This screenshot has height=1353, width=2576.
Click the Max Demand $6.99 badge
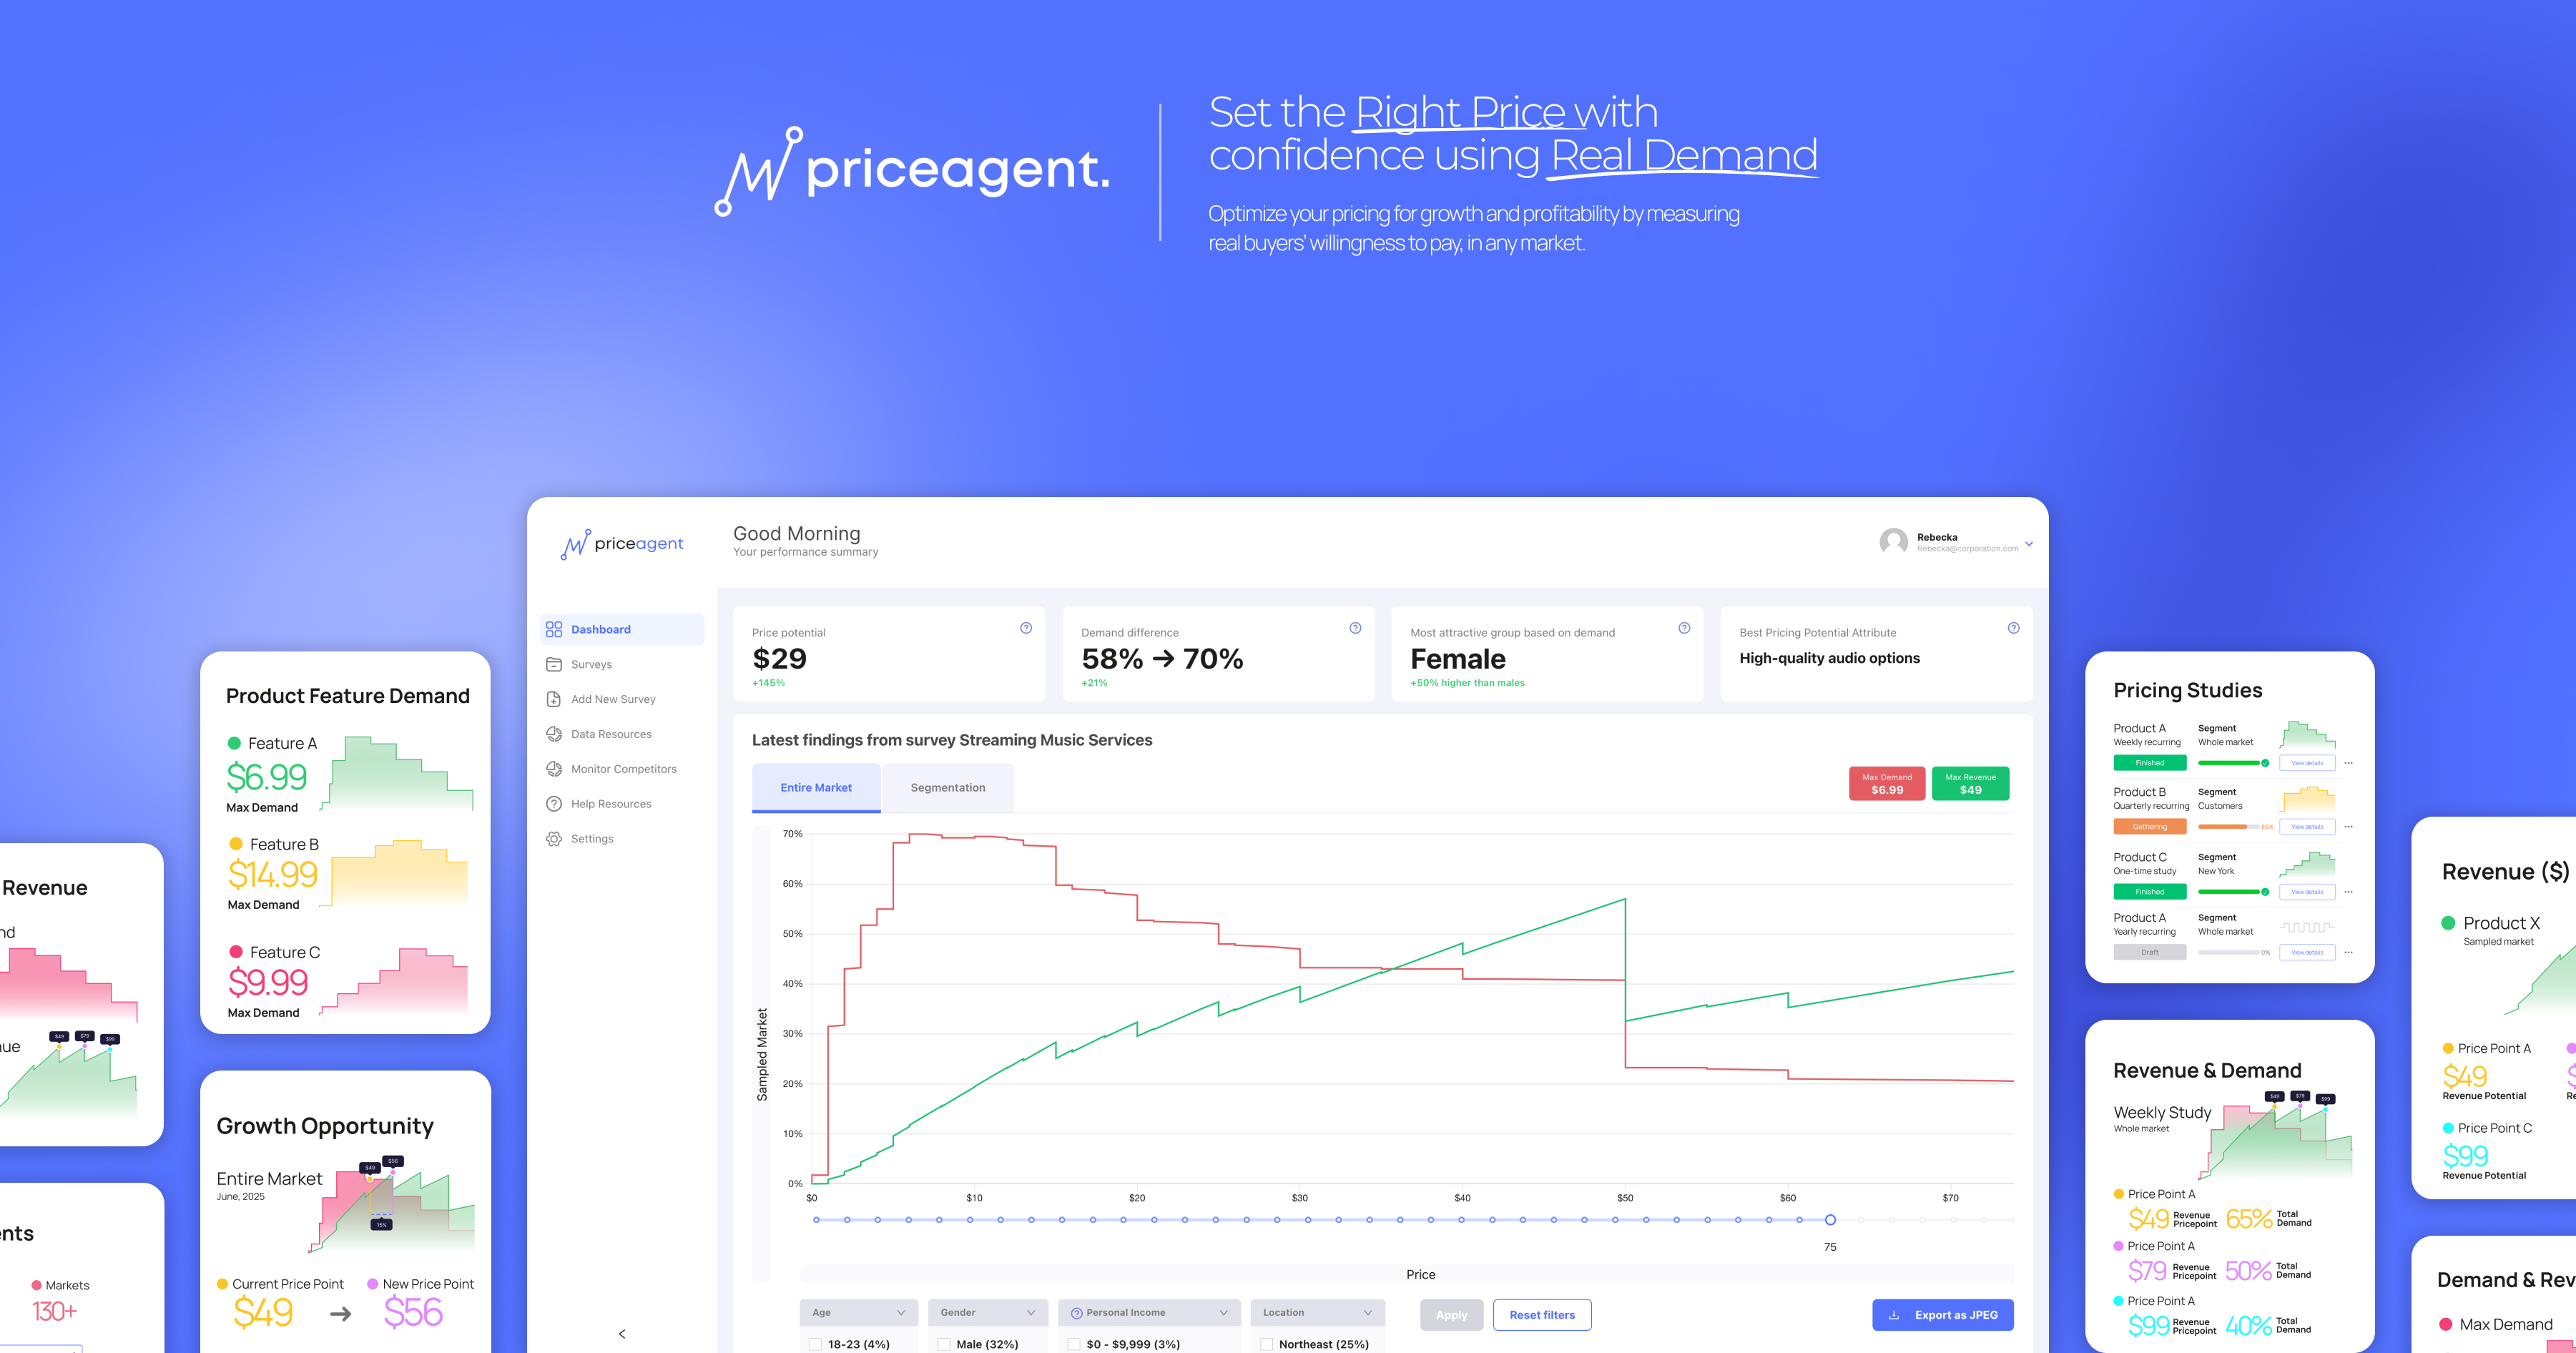pos(1887,784)
